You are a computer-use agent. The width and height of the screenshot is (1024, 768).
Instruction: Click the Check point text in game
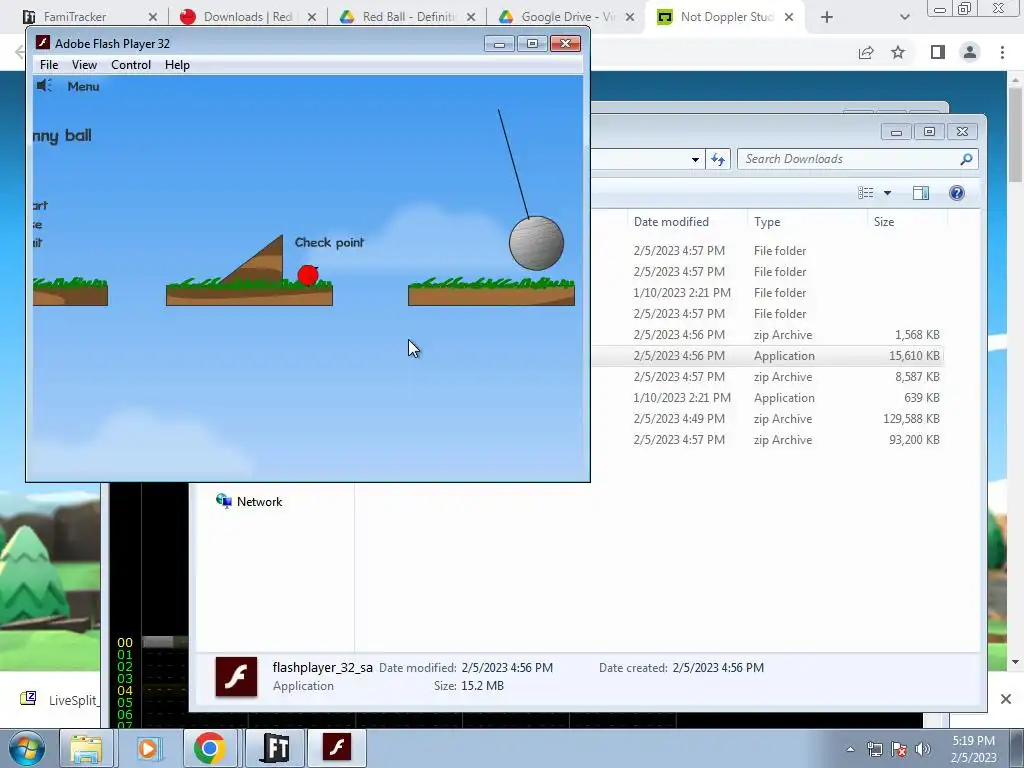pos(329,242)
